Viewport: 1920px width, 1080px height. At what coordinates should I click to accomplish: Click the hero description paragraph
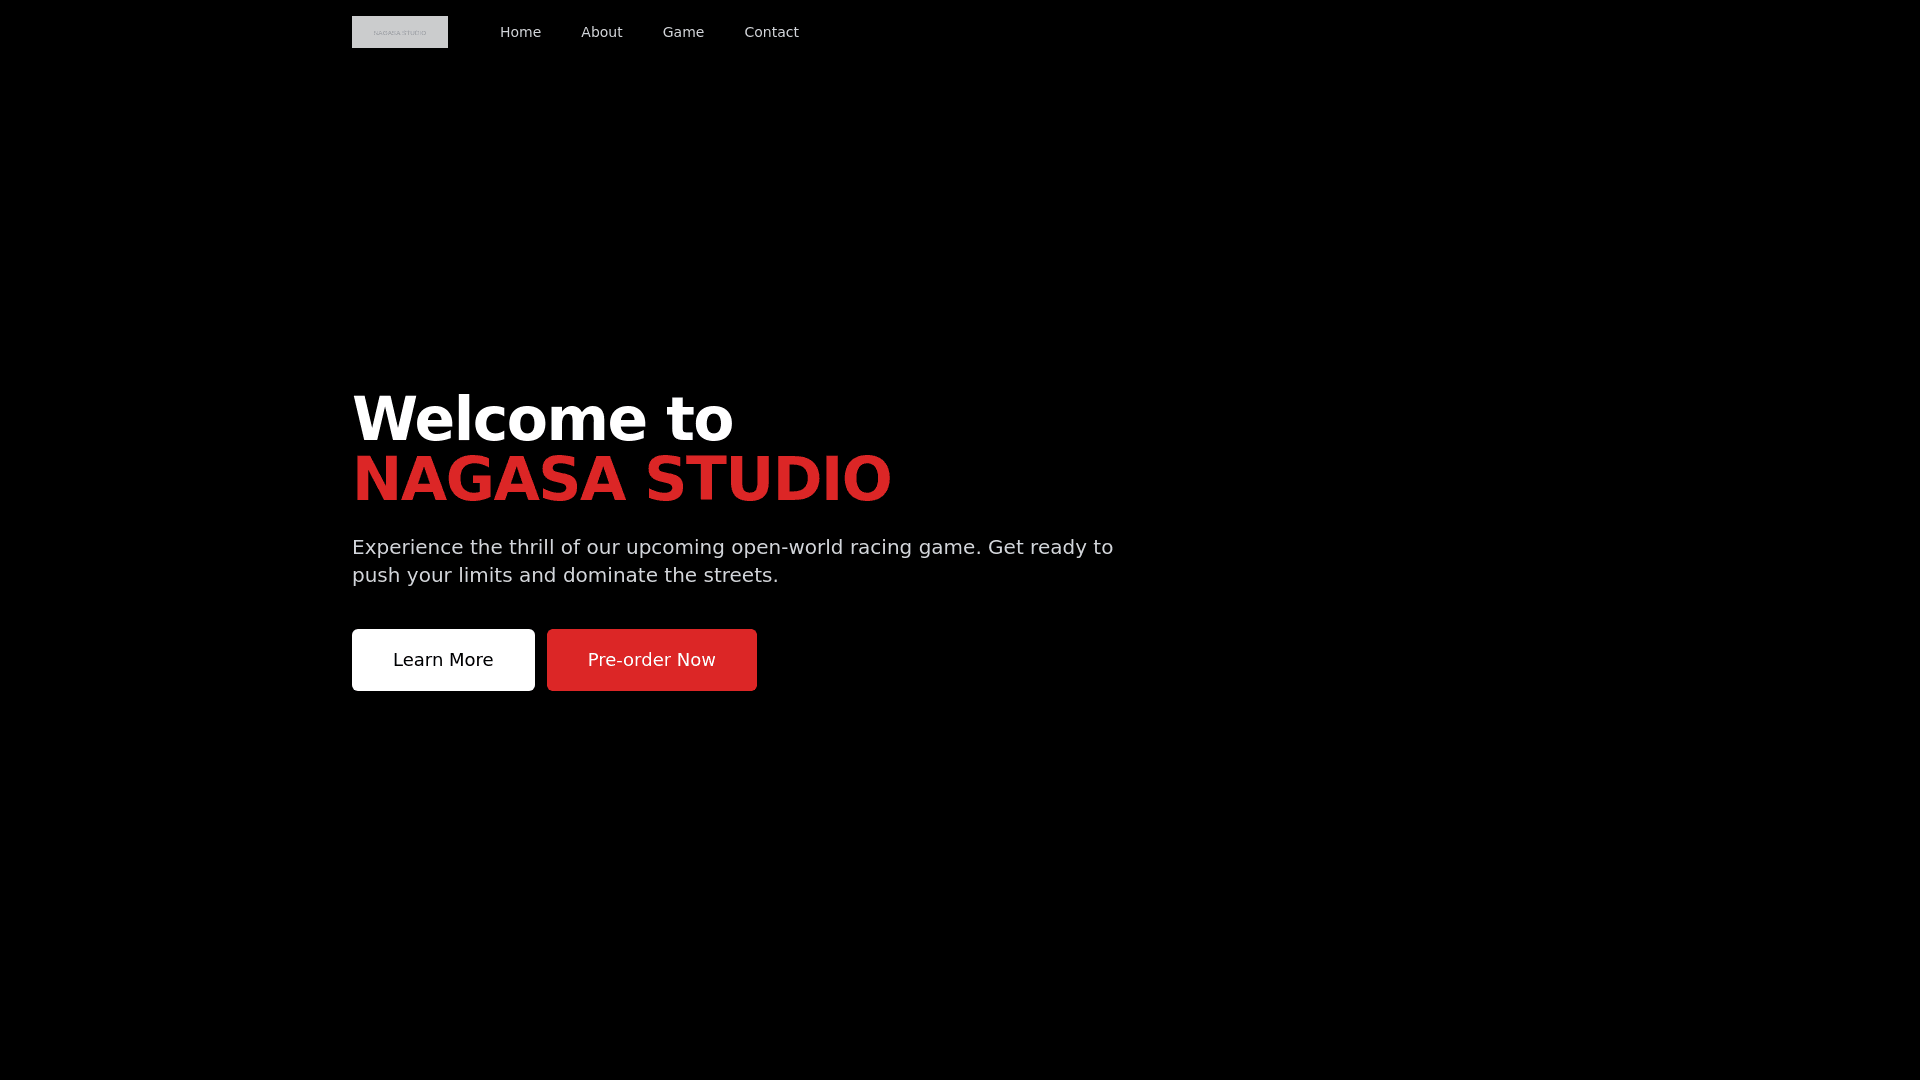point(732,561)
